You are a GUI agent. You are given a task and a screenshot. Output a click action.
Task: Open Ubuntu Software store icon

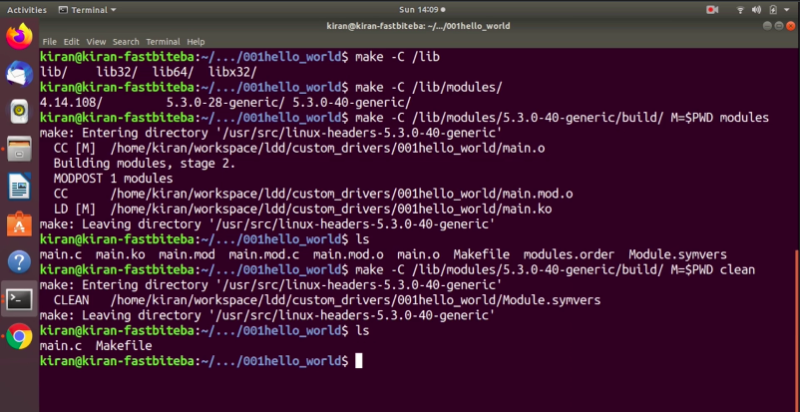[x=19, y=224]
